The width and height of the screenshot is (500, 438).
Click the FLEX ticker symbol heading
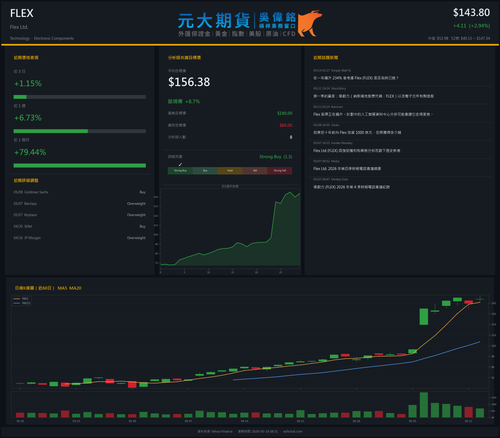coord(22,13)
